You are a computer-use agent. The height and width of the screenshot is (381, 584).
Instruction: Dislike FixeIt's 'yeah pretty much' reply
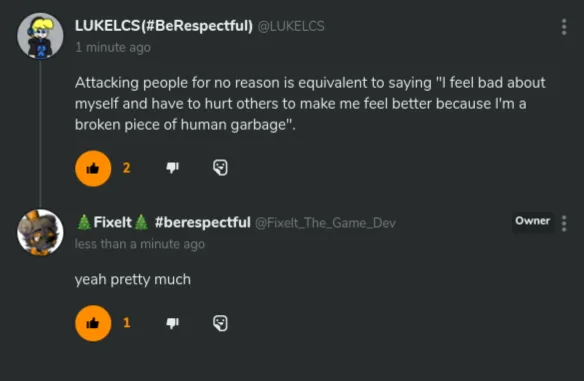click(172, 323)
